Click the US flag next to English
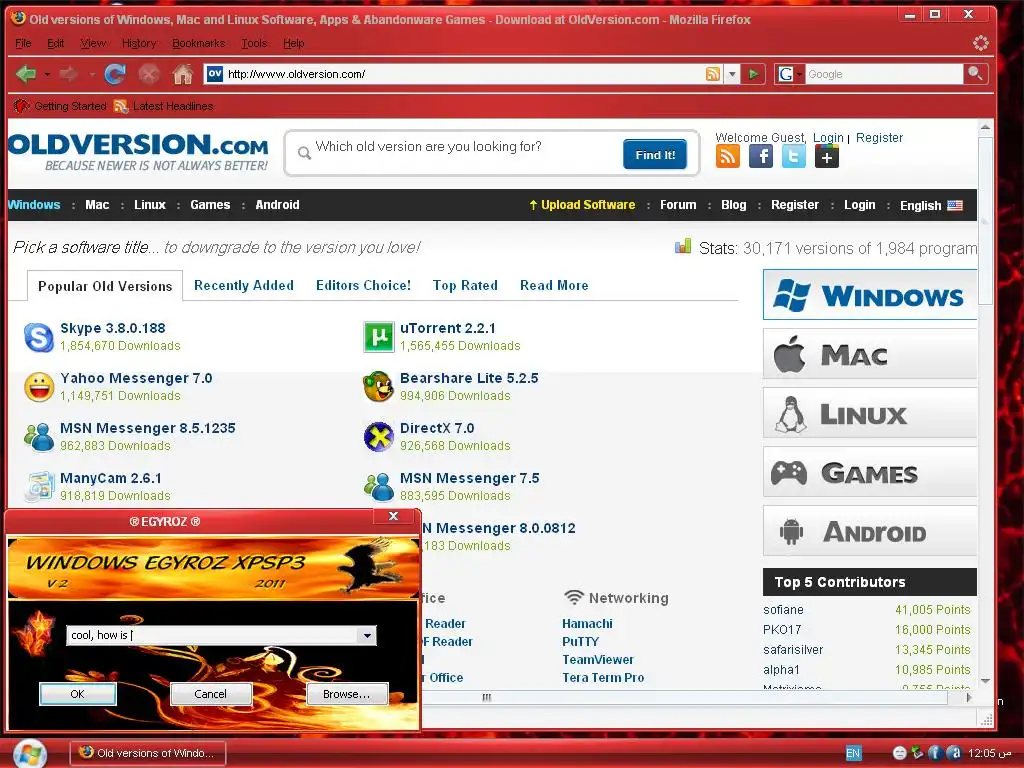1024x768 pixels. pos(955,205)
